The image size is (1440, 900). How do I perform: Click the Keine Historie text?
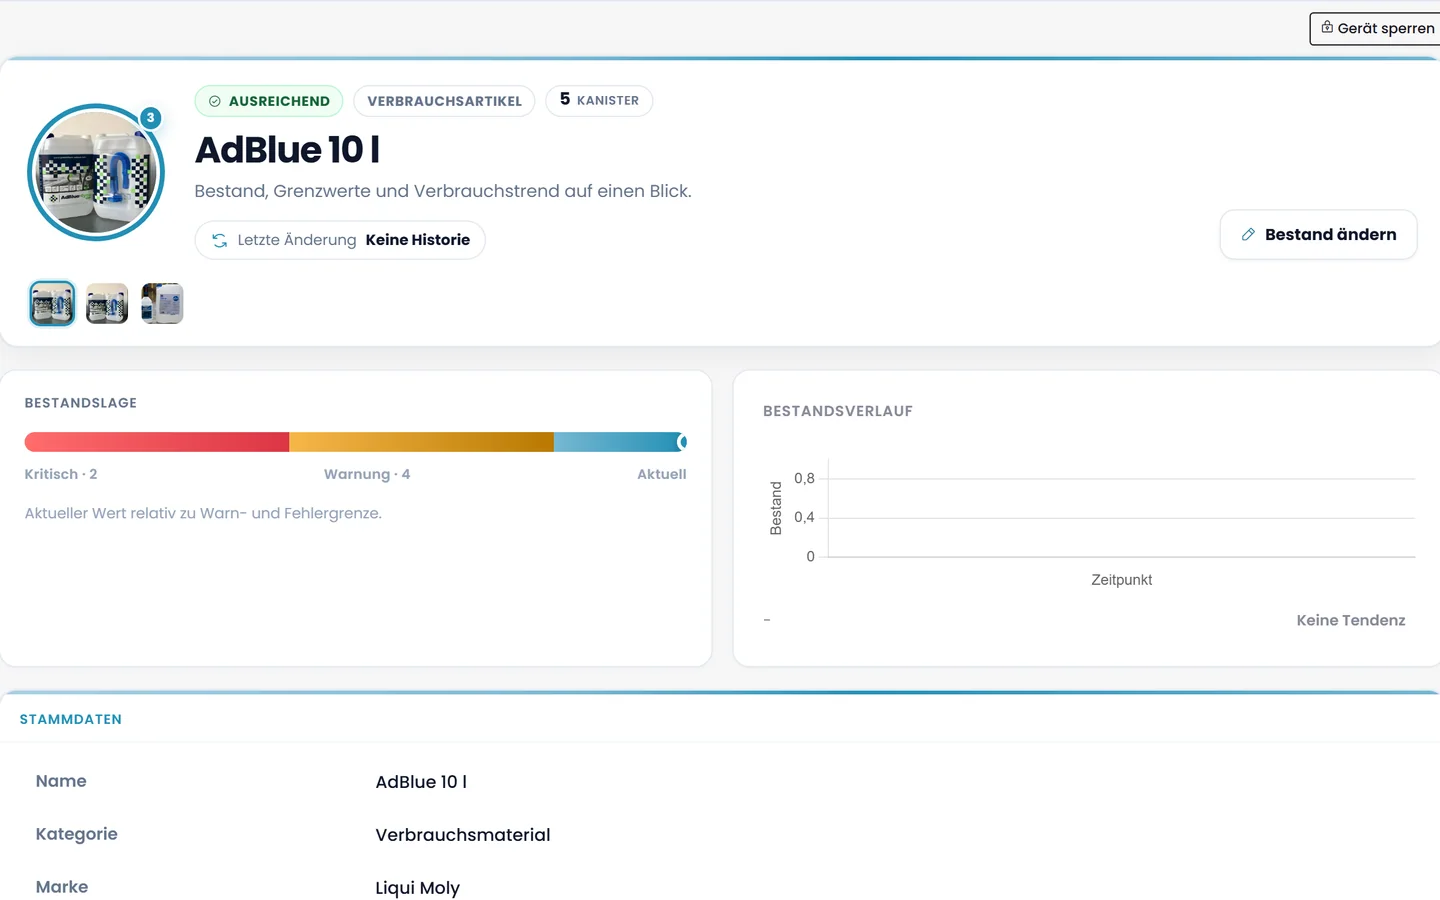coord(418,240)
